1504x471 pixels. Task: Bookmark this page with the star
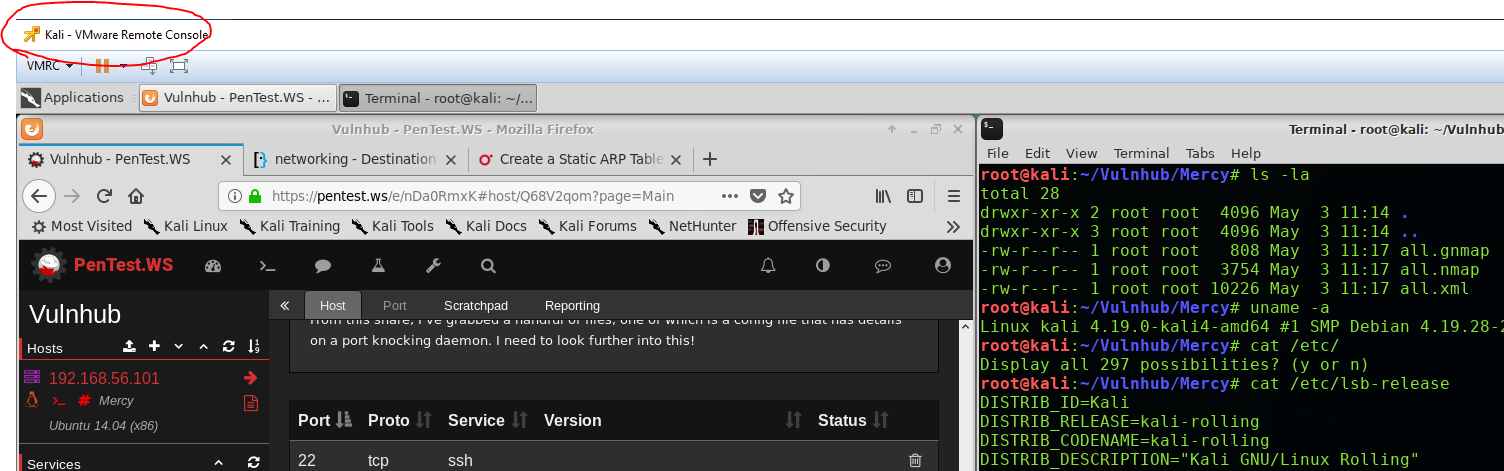coord(786,195)
